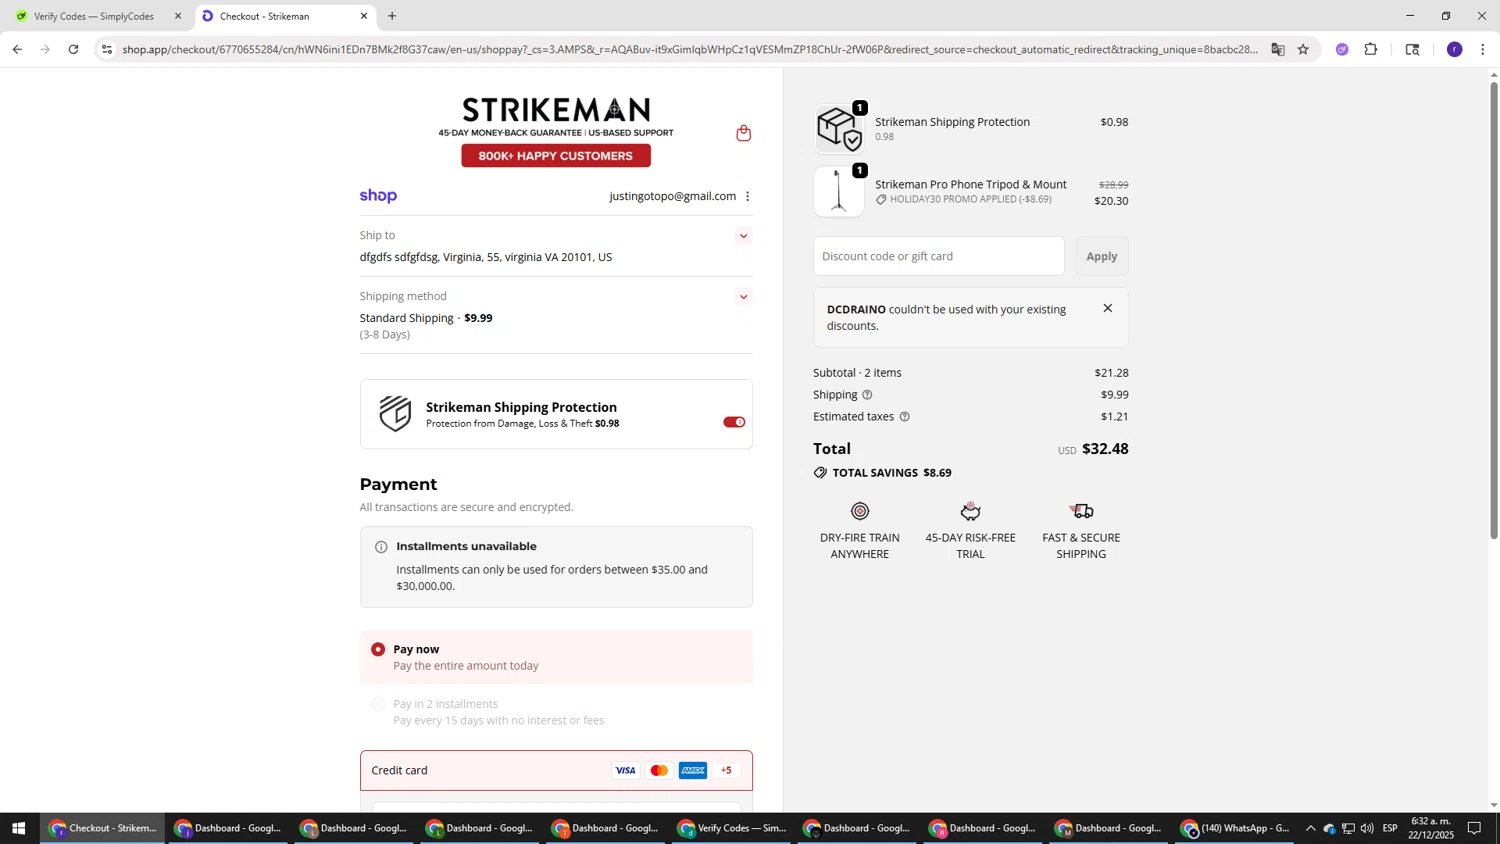
Task: Click the Discount code or gift card field
Action: tap(938, 256)
